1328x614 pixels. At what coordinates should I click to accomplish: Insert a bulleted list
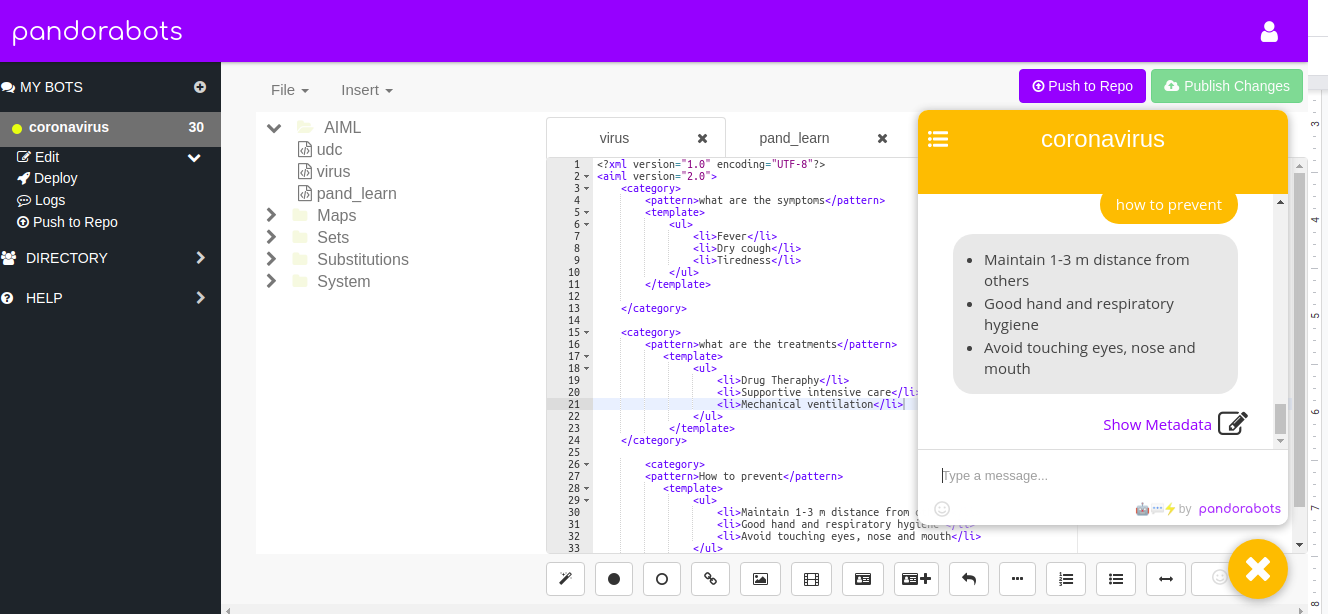tap(1116, 578)
